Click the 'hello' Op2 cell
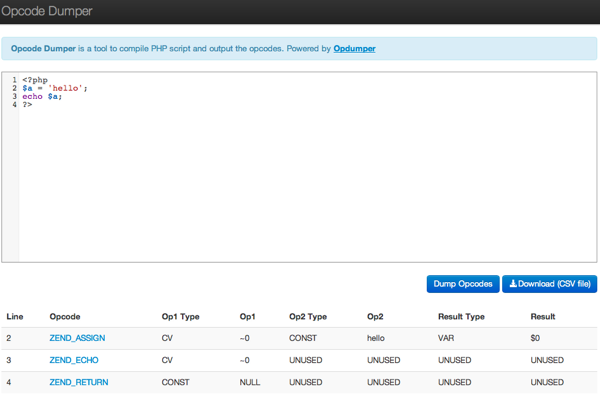Image resolution: width=600 pixels, height=398 pixels. [376, 338]
